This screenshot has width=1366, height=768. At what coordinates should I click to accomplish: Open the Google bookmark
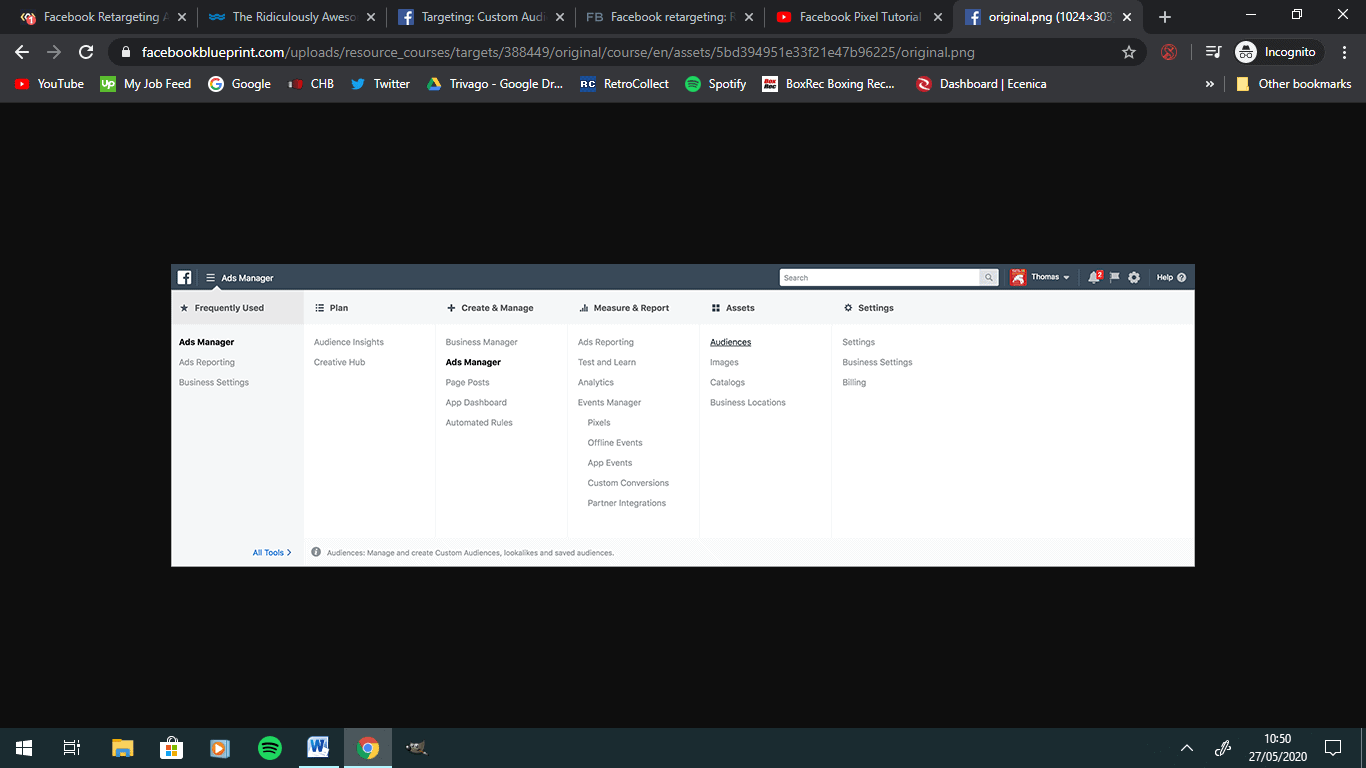click(x=239, y=84)
